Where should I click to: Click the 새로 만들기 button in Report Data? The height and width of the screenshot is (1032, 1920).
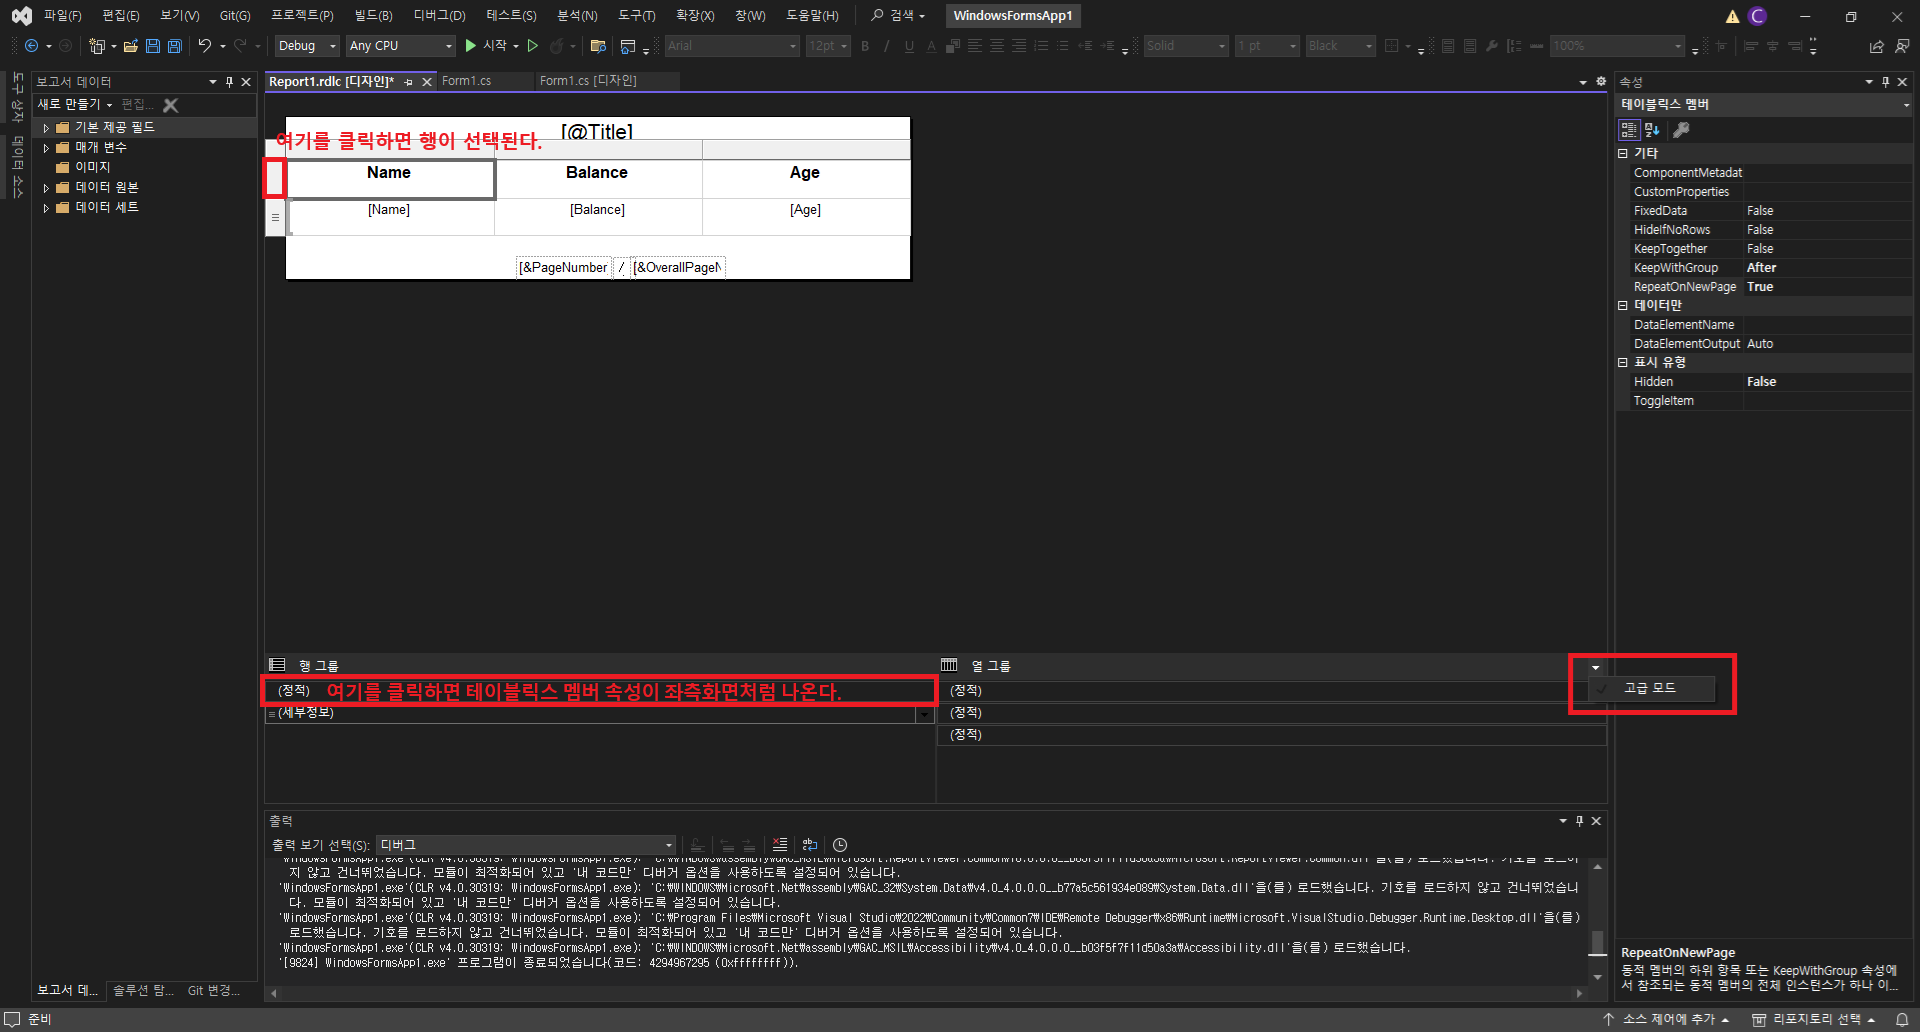pyautogui.click(x=74, y=105)
